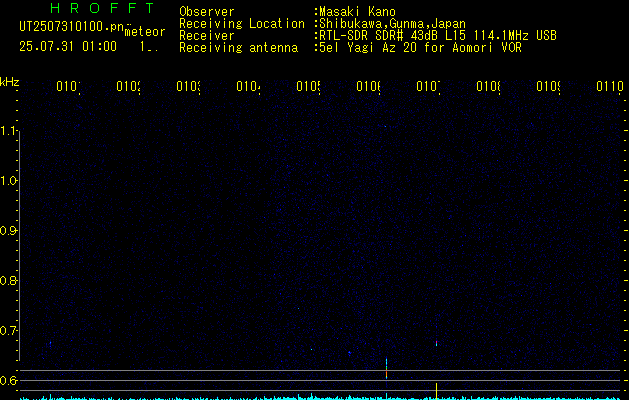The height and width of the screenshot is (400, 629).
Task: Select the filename UT2507310100.pn
Action: [x=72, y=27]
